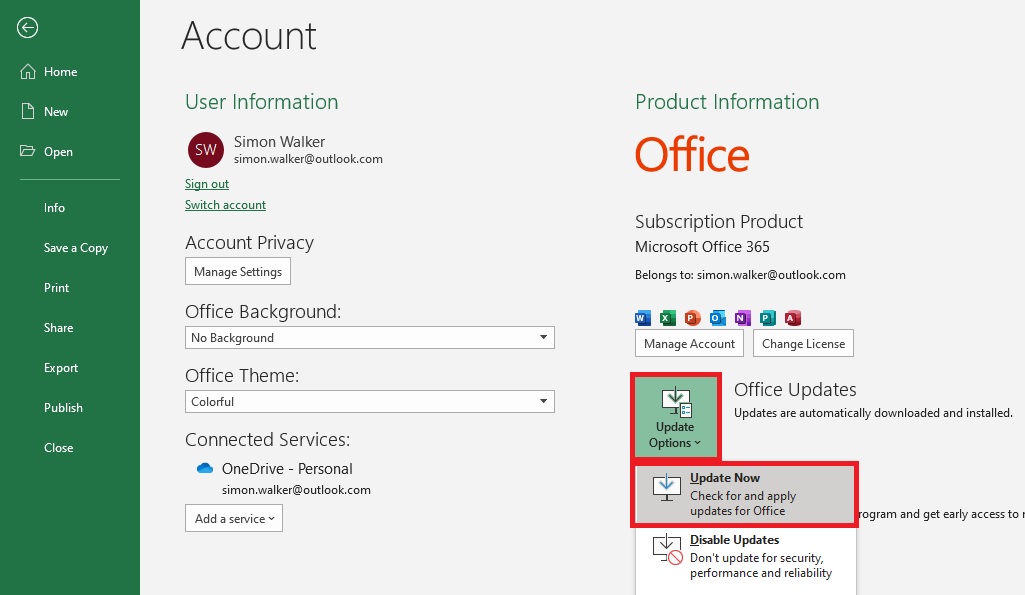This screenshot has width=1025, height=595.
Task: Click the Access app icon
Action: click(793, 318)
